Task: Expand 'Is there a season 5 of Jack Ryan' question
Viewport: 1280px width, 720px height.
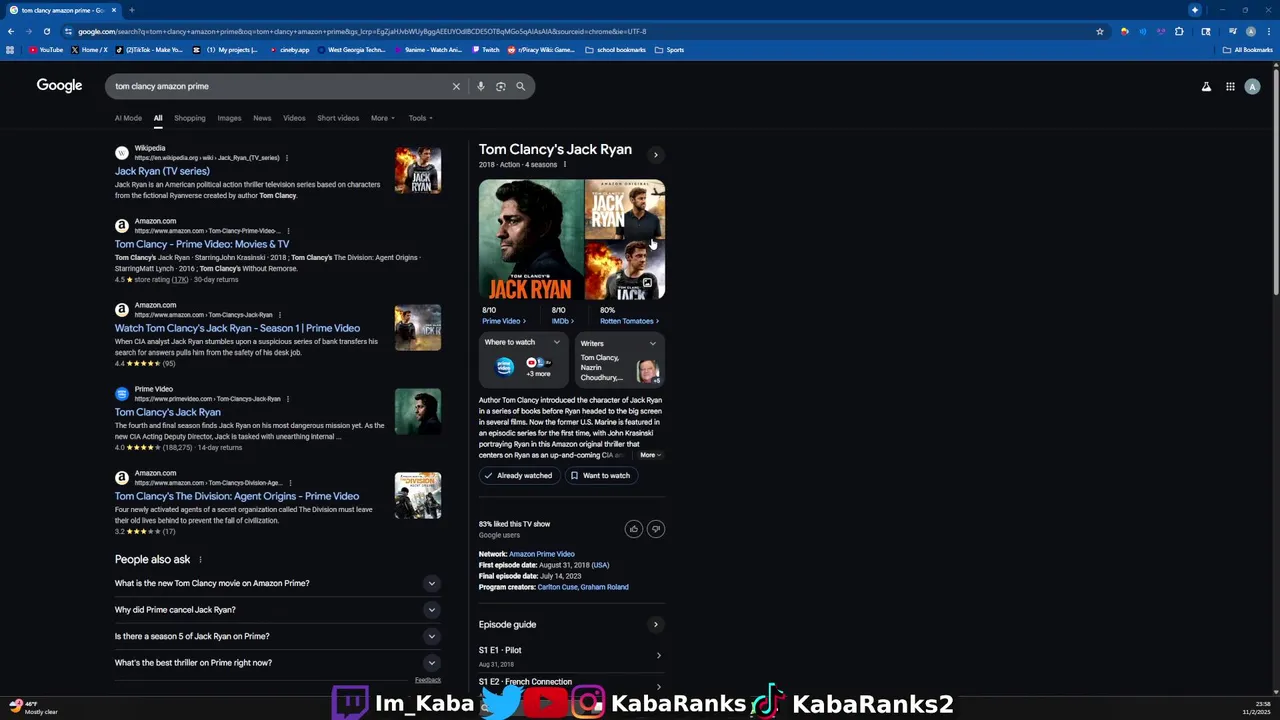Action: tap(277, 636)
